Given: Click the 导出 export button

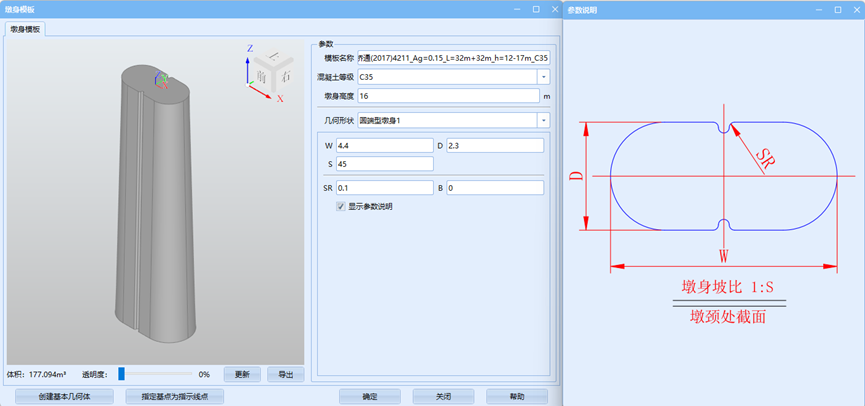Looking at the screenshot, I should coord(285,374).
